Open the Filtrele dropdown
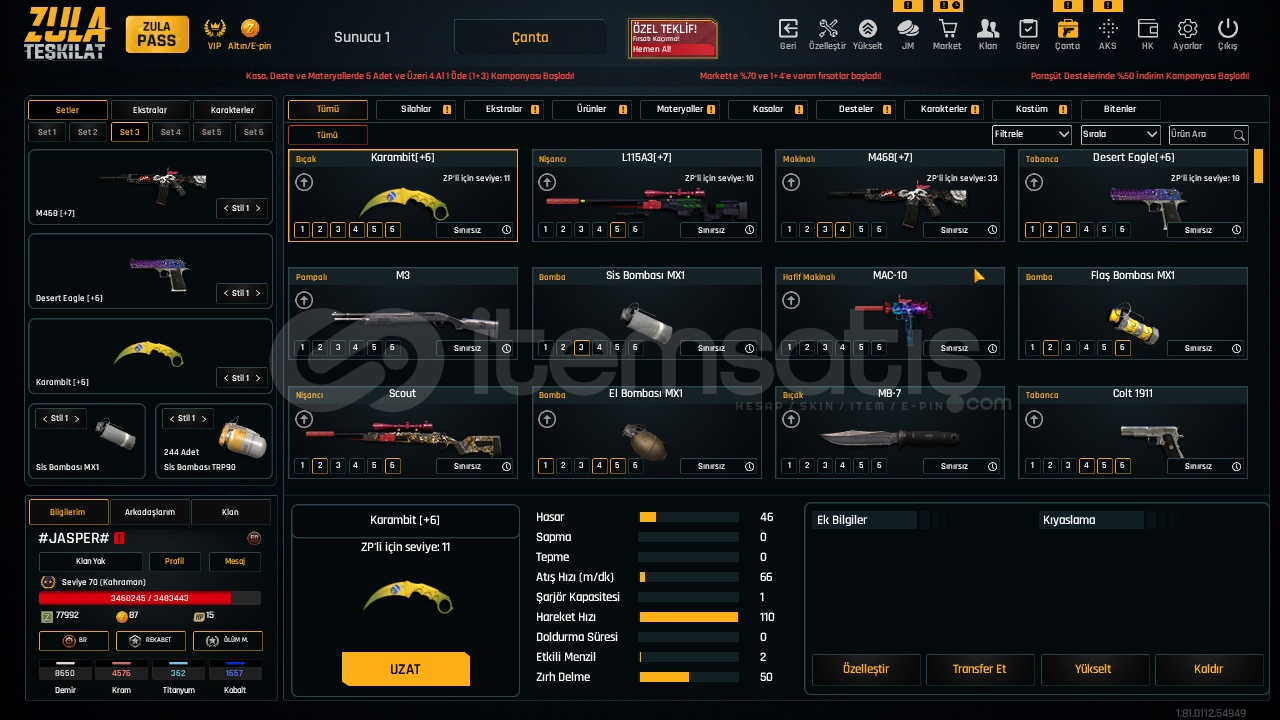This screenshot has width=1280, height=720. (1032, 134)
